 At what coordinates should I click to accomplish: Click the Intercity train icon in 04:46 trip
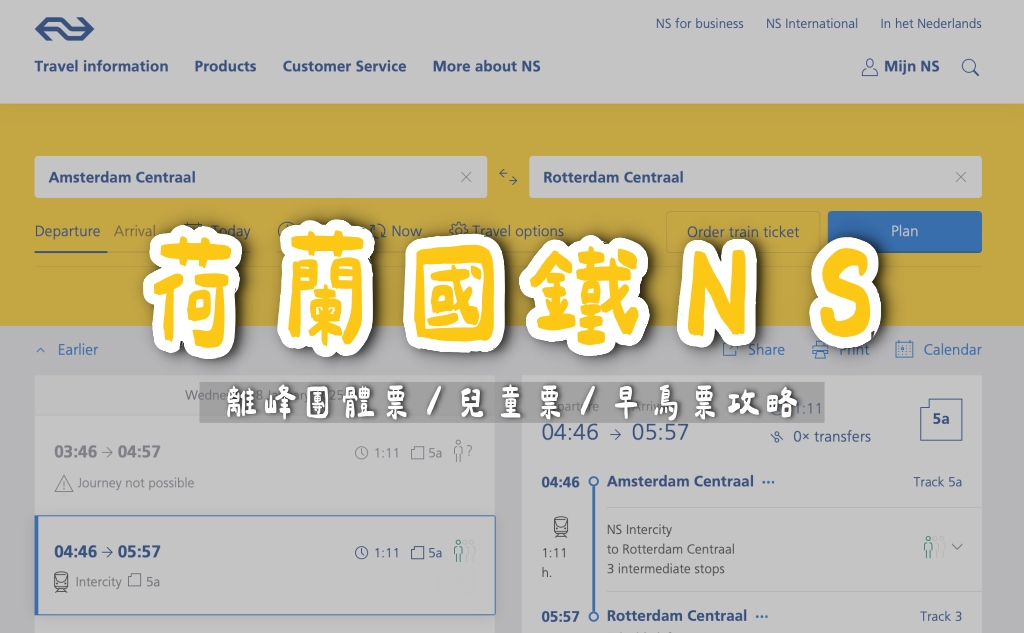click(61, 581)
